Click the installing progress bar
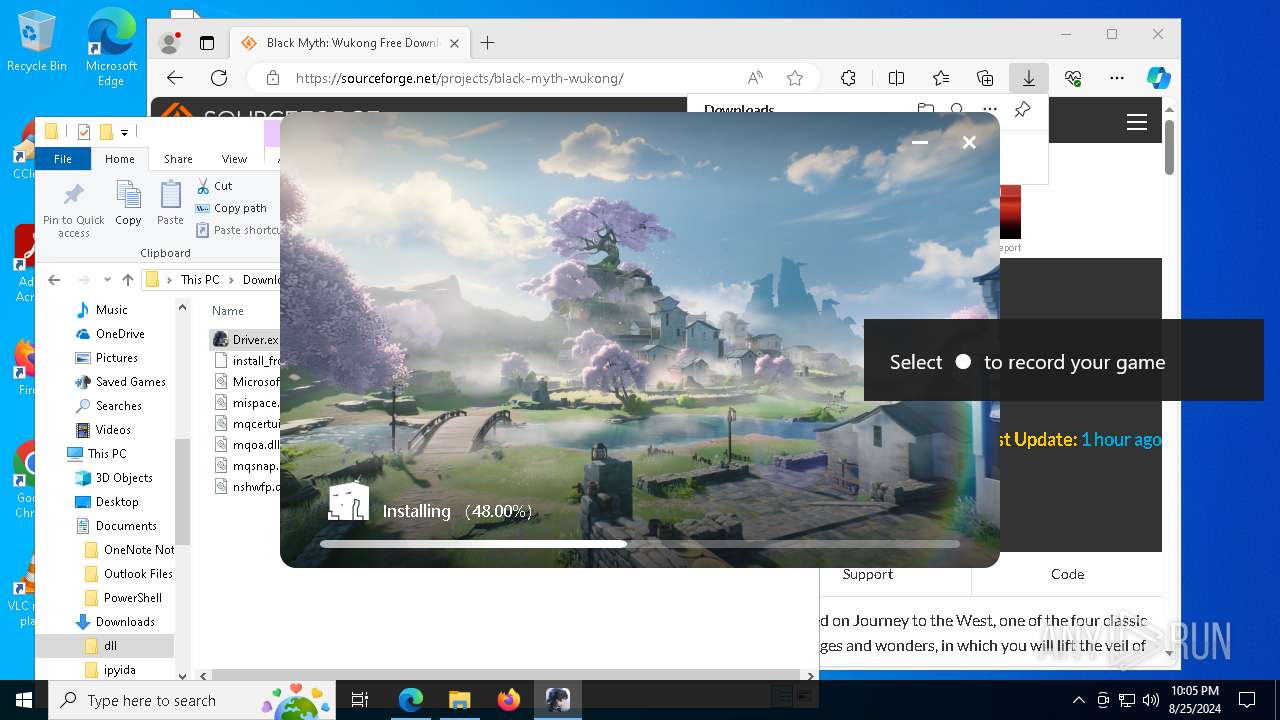Viewport: 1280px width, 720px height. coord(640,544)
